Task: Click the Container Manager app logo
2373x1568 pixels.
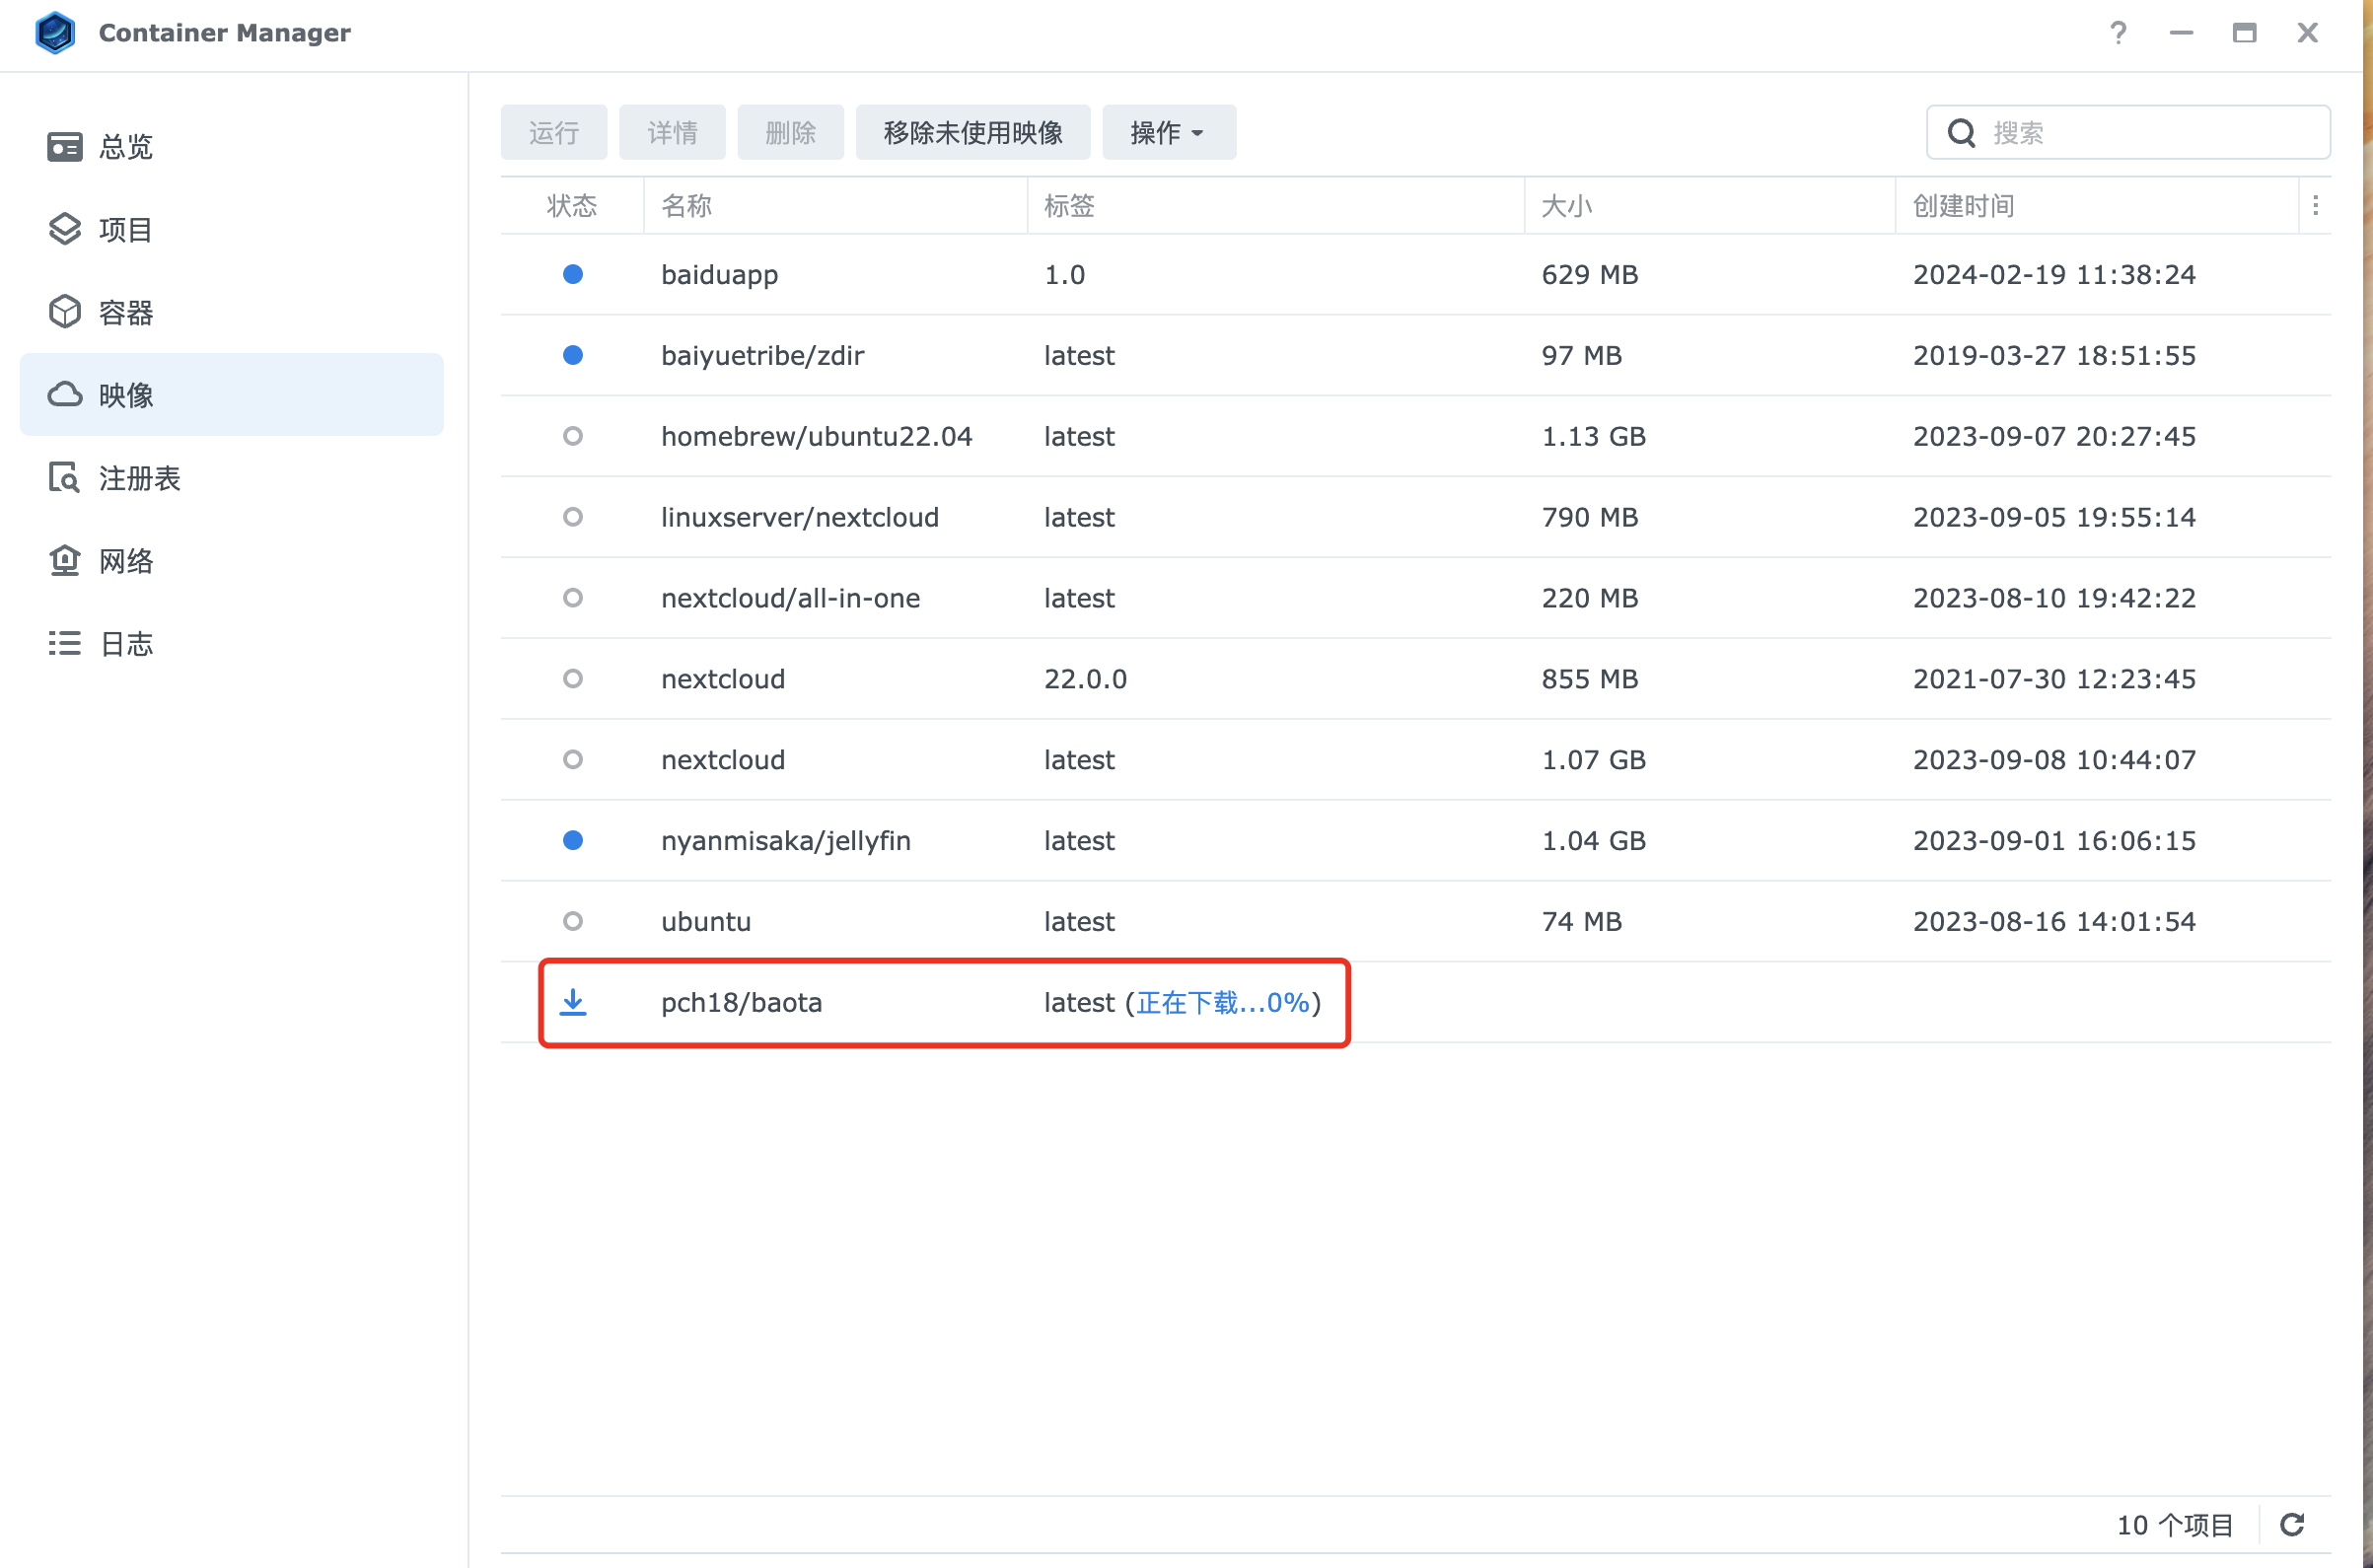Action: (55, 33)
